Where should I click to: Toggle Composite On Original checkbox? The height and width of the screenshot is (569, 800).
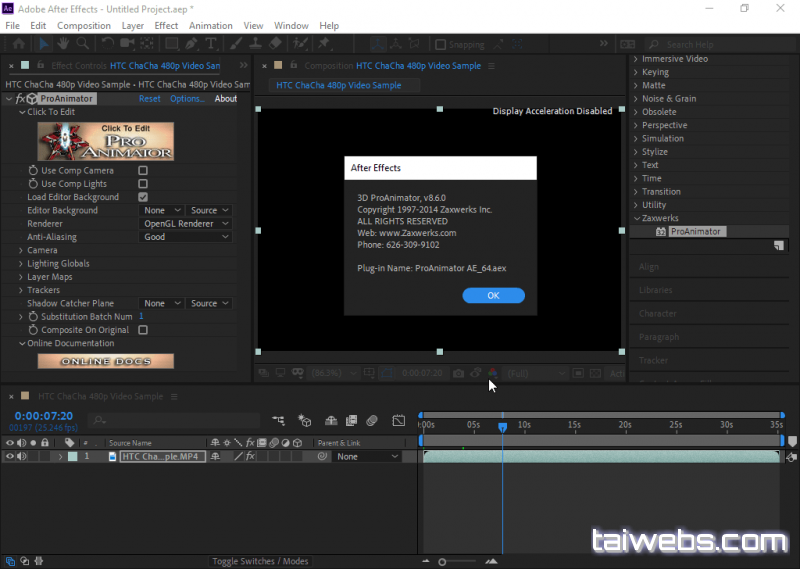143,330
